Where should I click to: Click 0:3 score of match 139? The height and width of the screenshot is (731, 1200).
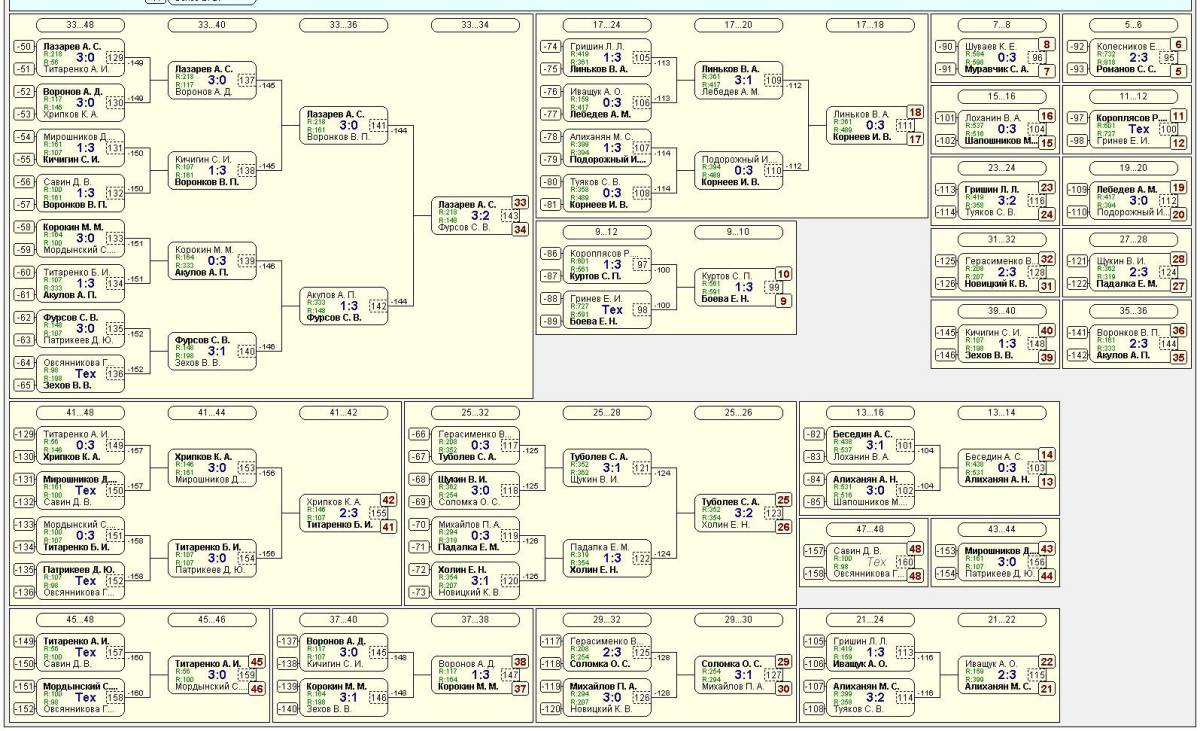click(217, 260)
